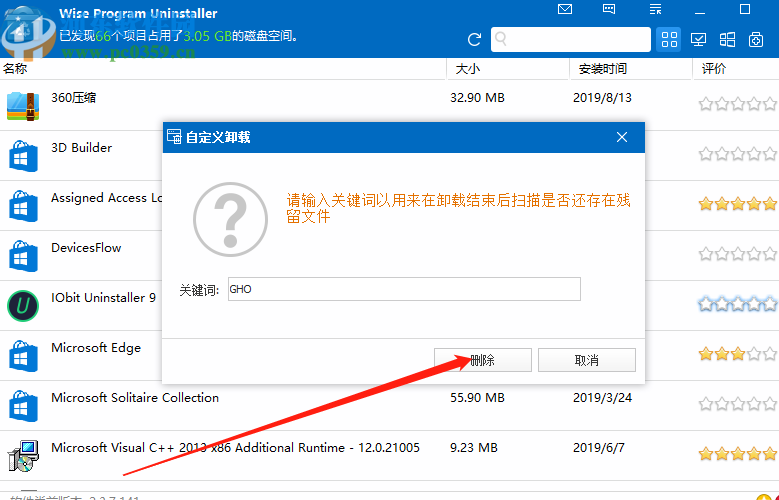Rate Microsoft Edge using its stars
The width and height of the screenshot is (779, 500).
click(738, 354)
